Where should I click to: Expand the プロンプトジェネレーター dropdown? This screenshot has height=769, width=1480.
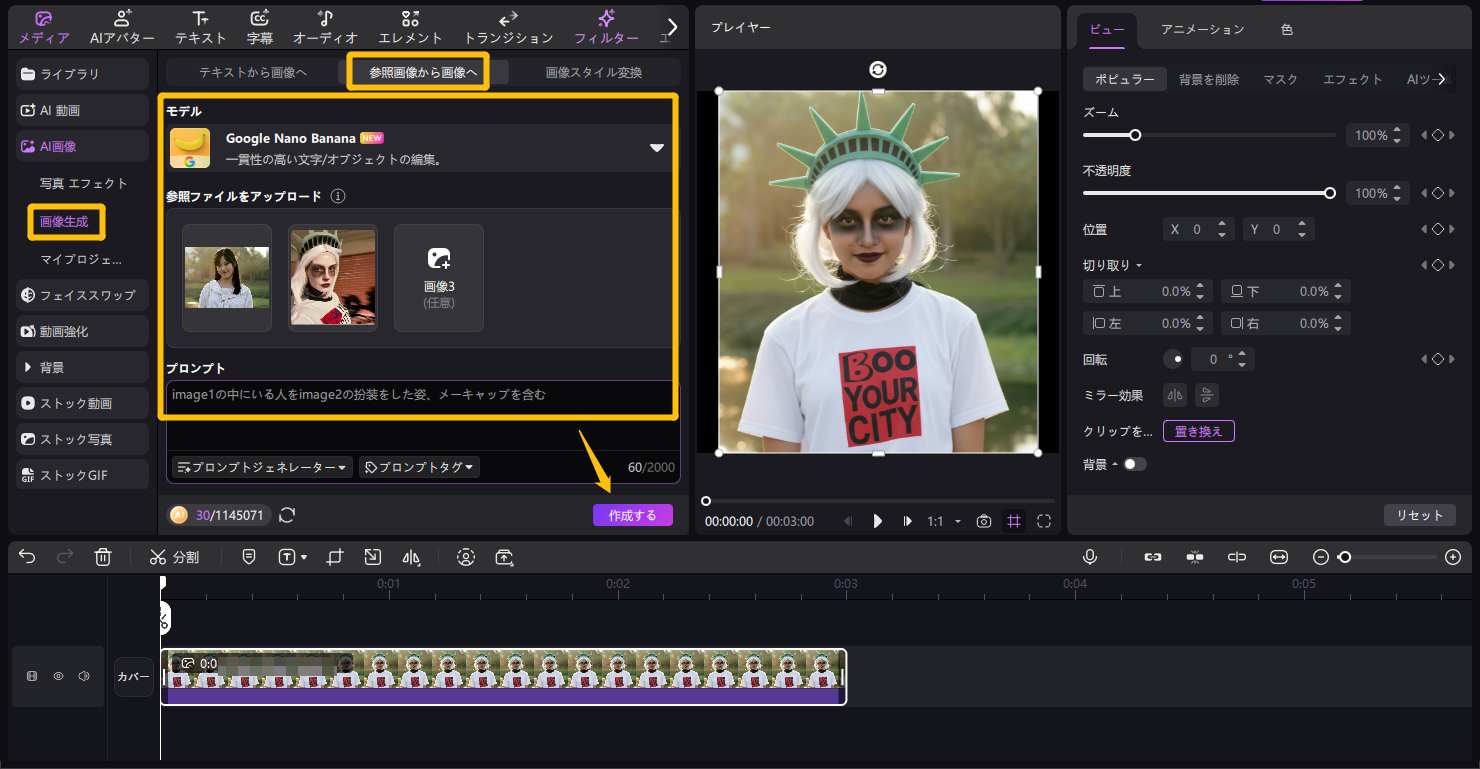[262, 467]
